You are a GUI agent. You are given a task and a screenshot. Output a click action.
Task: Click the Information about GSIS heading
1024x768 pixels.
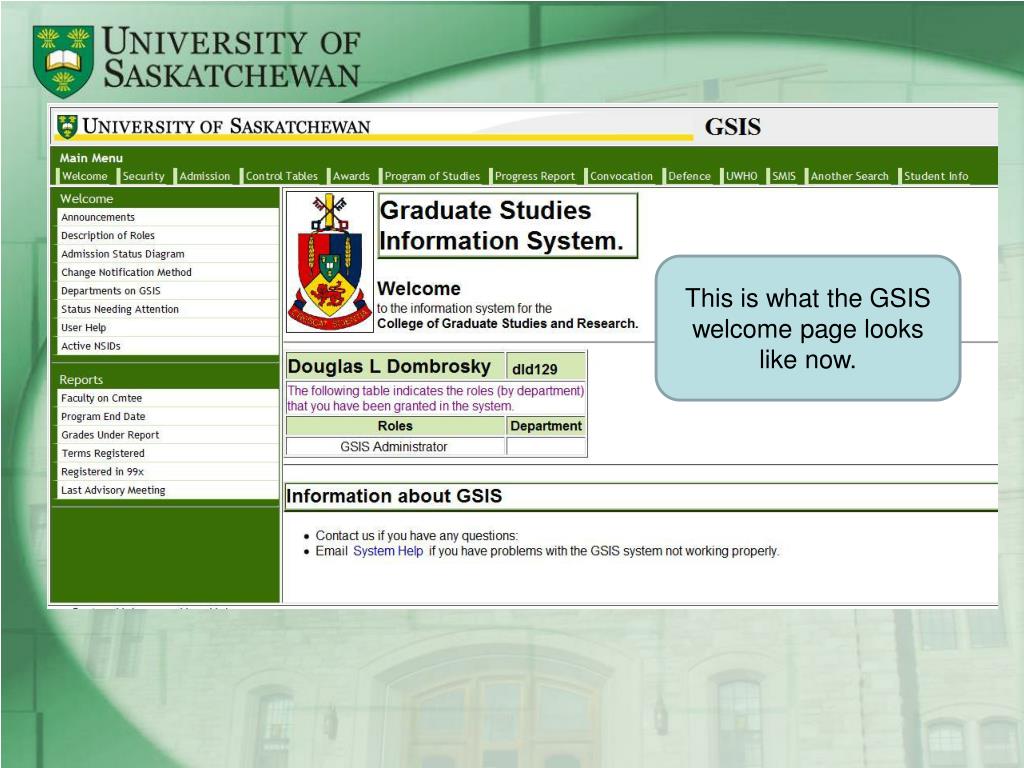tap(394, 496)
